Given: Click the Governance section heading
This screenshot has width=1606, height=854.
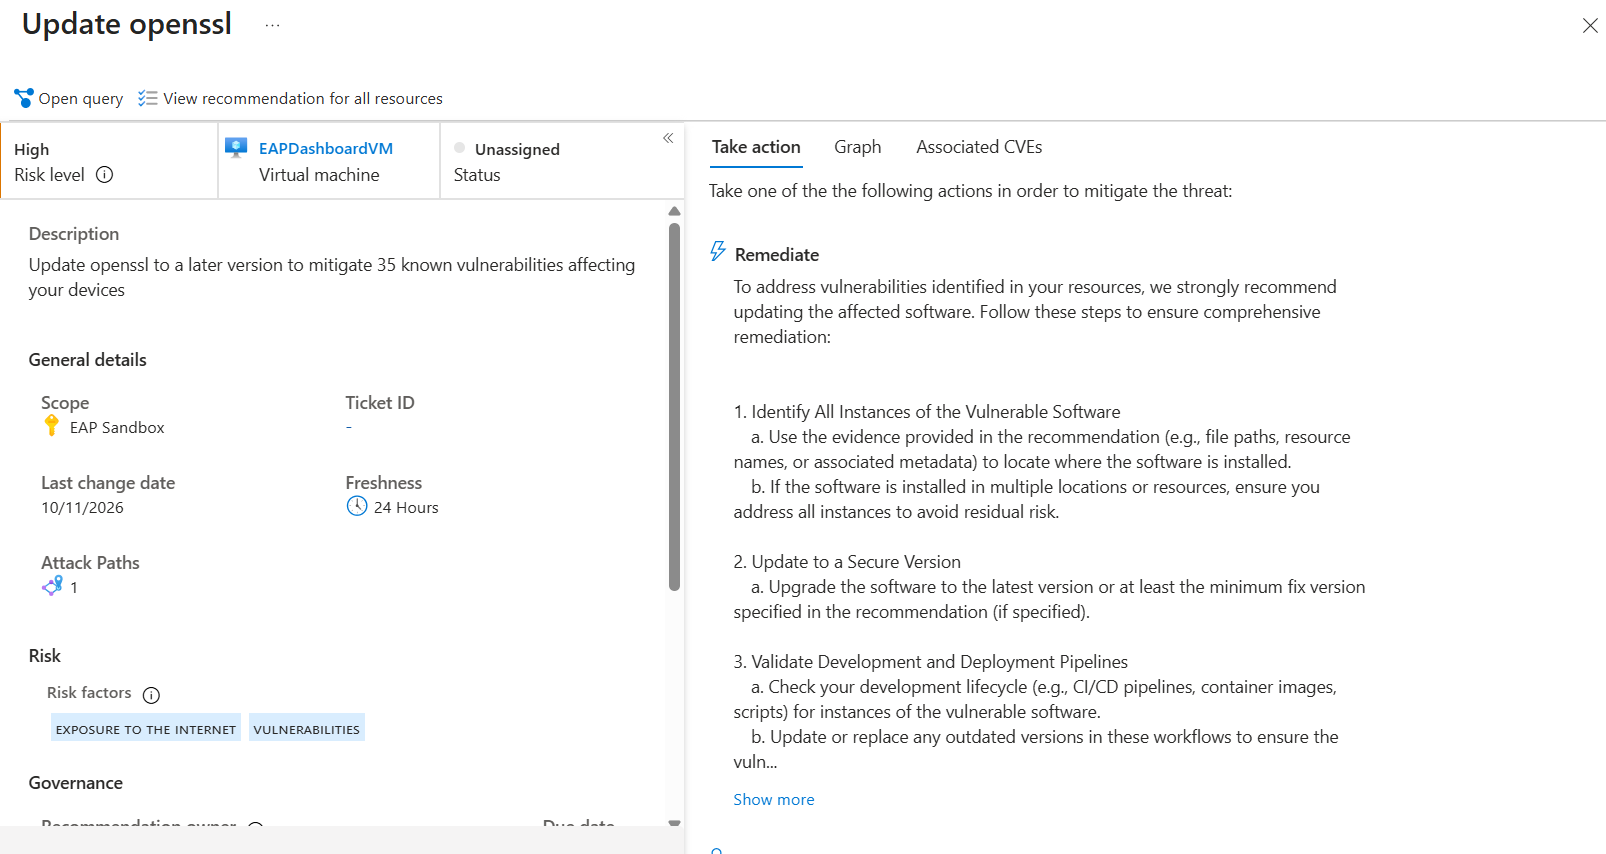Looking at the screenshot, I should (x=76, y=783).
